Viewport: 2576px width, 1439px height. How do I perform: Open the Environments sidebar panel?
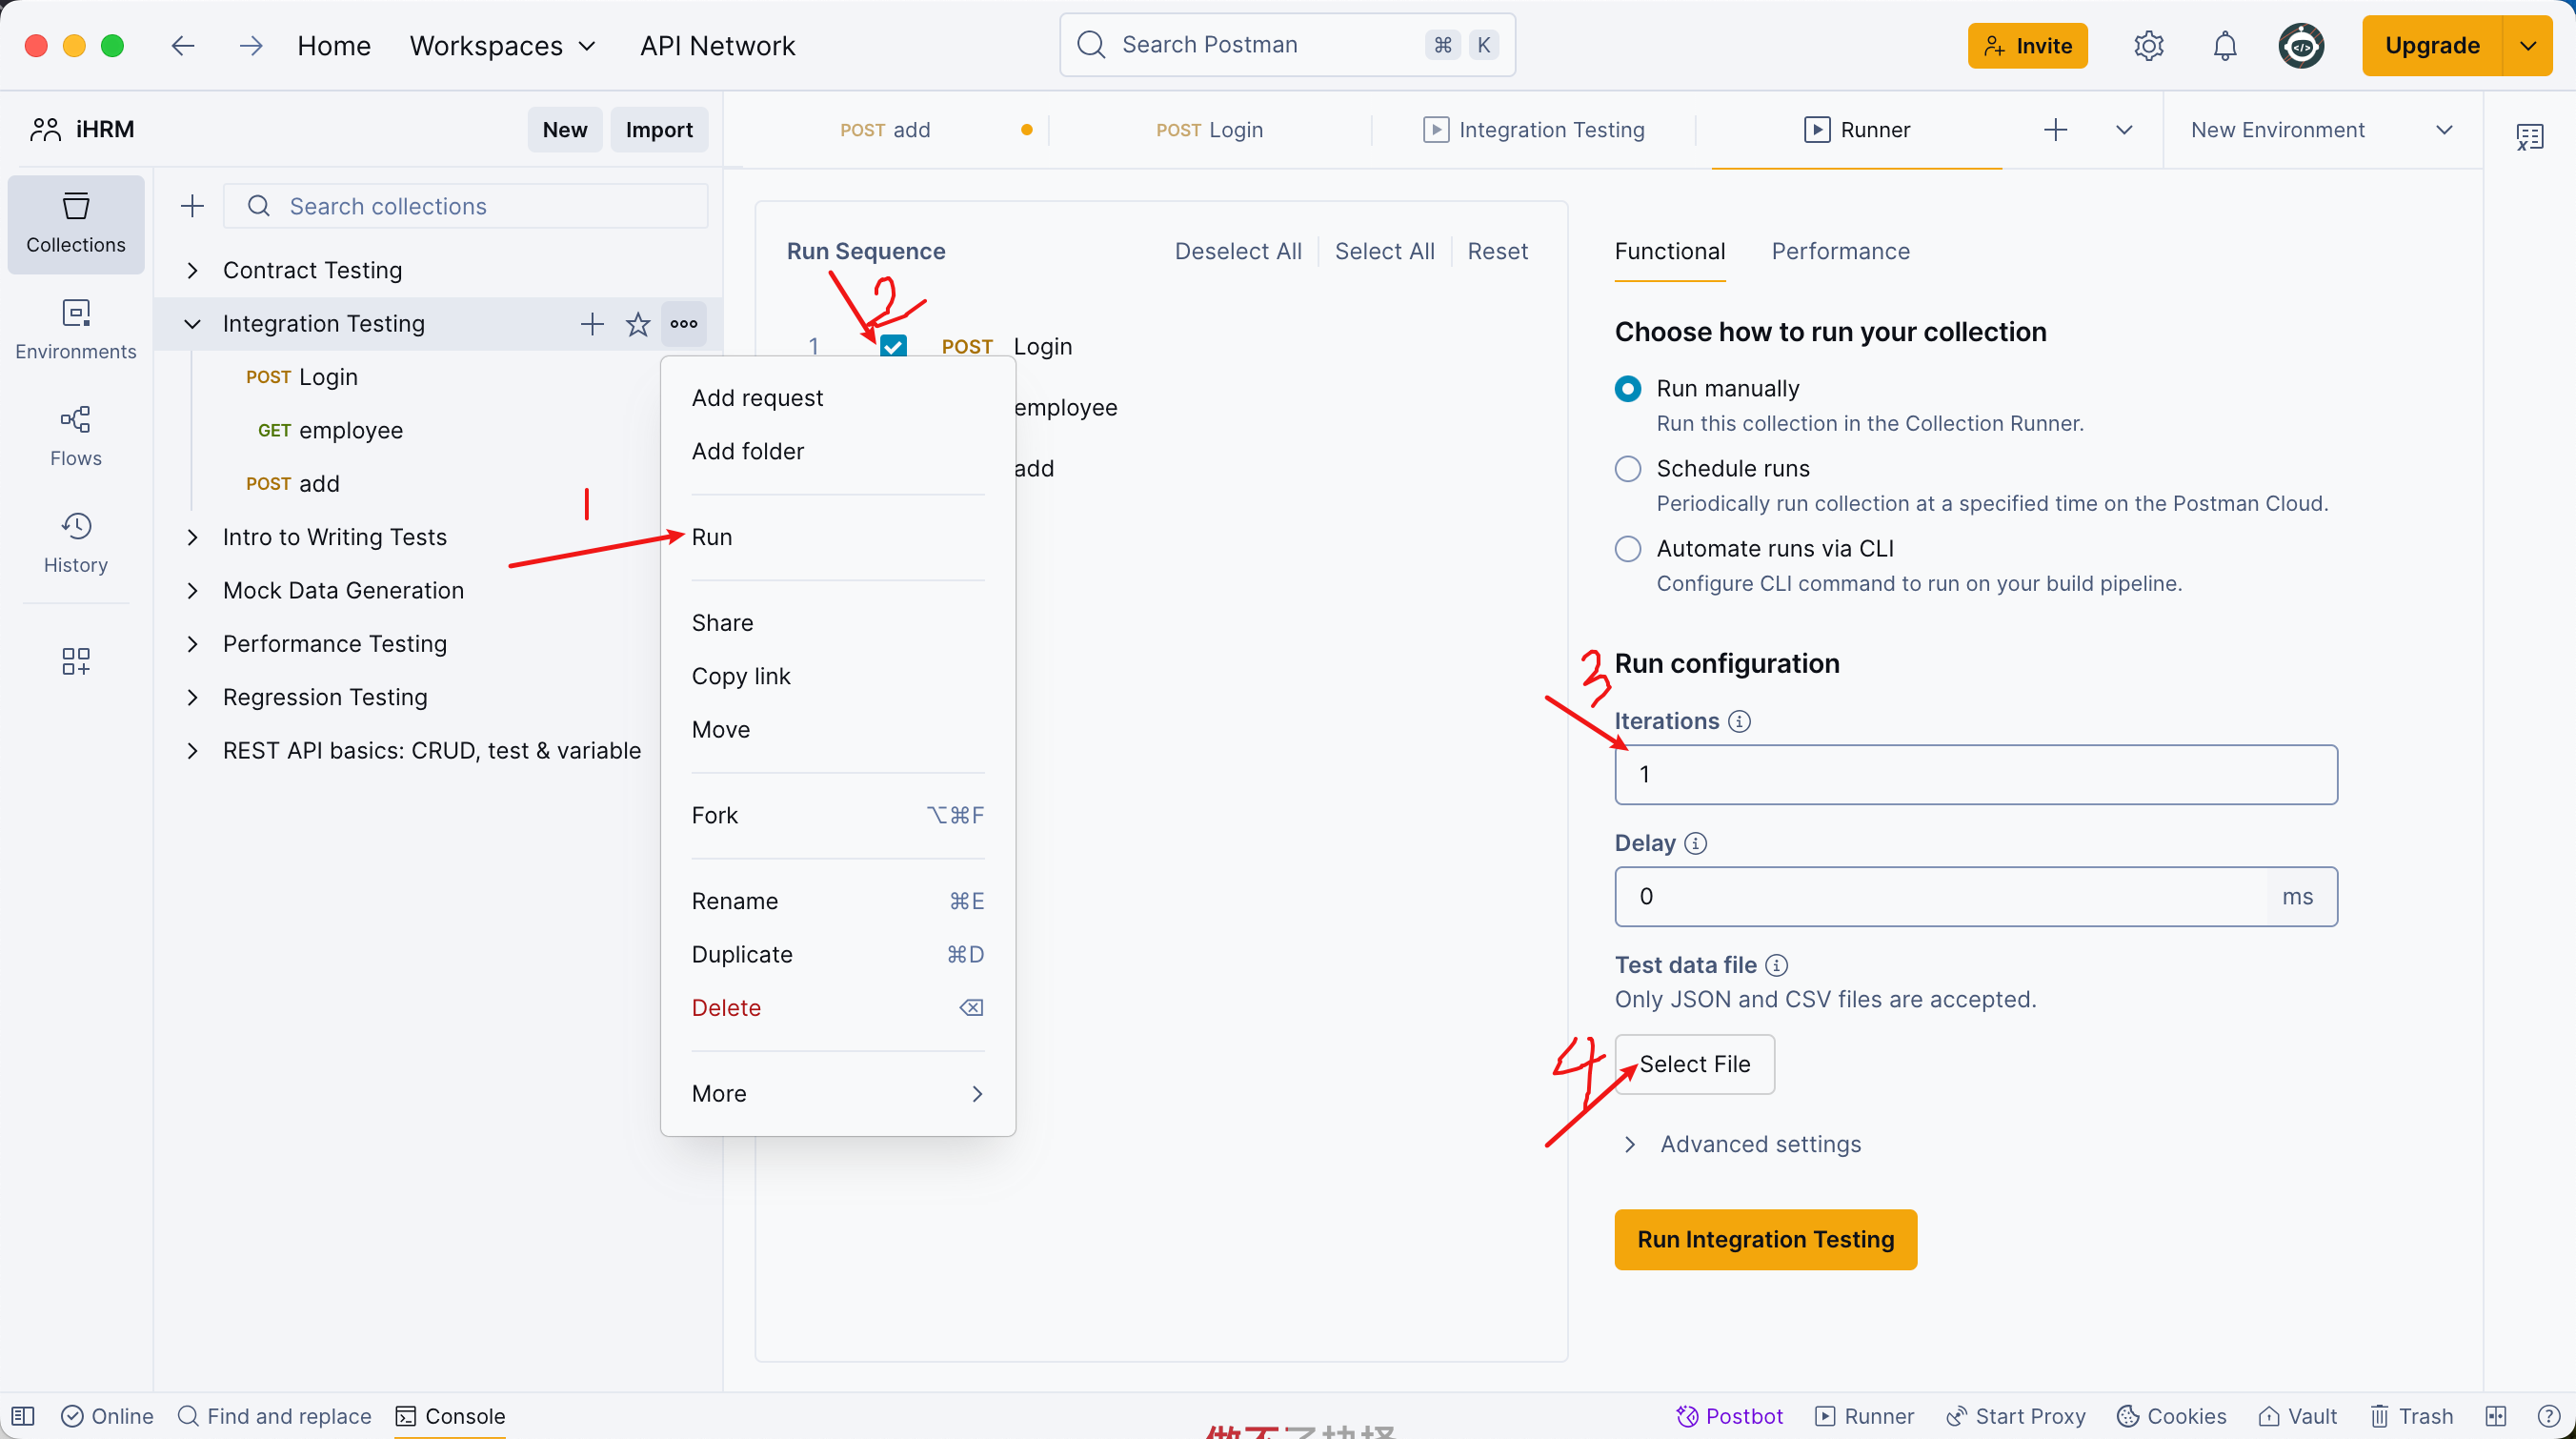75,328
